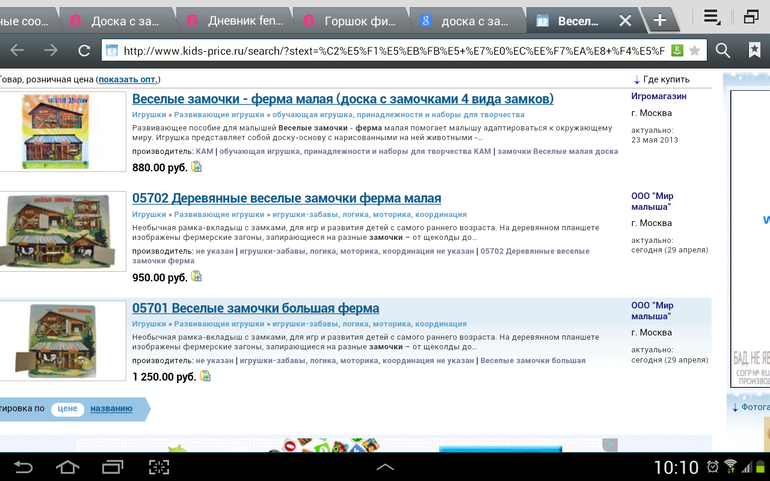The height and width of the screenshot is (481, 770).
Task: Open замочки Веселые малая доска tag link
Action: pyautogui.click(x=558, y=151)
